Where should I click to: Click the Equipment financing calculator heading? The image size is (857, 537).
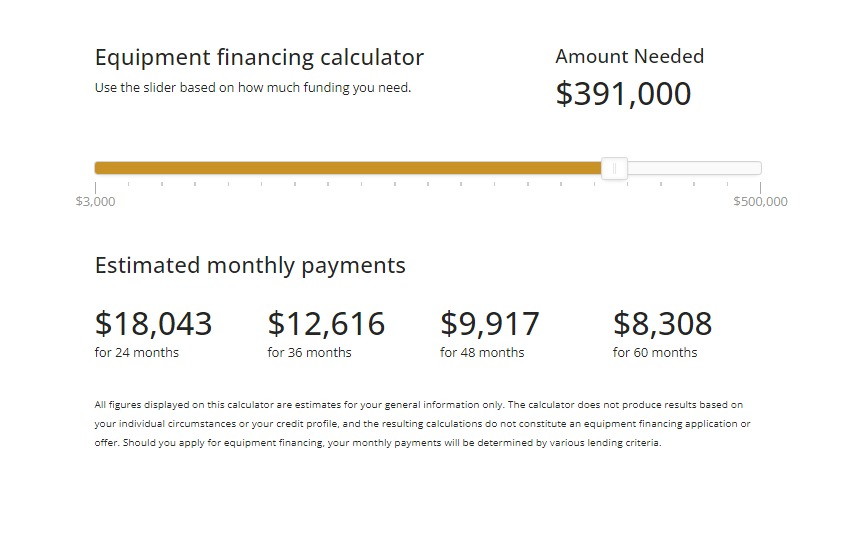tap(259, 57)
